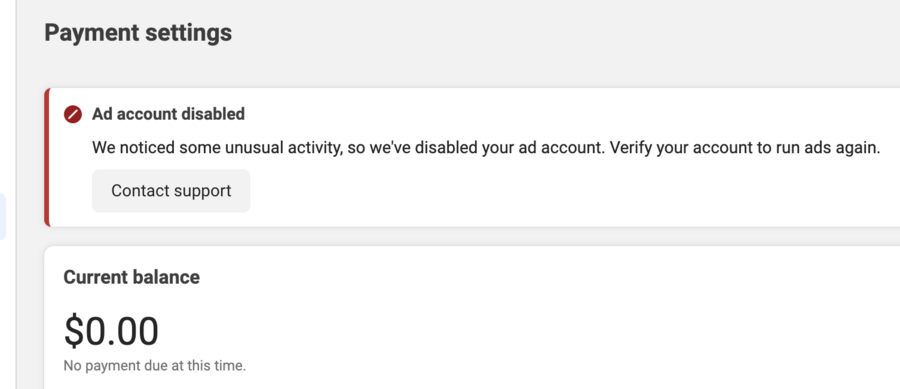Viewport: 900px width, 389px height.
Task: Click the unusual activity warning message text
Action: coord(348,148)
